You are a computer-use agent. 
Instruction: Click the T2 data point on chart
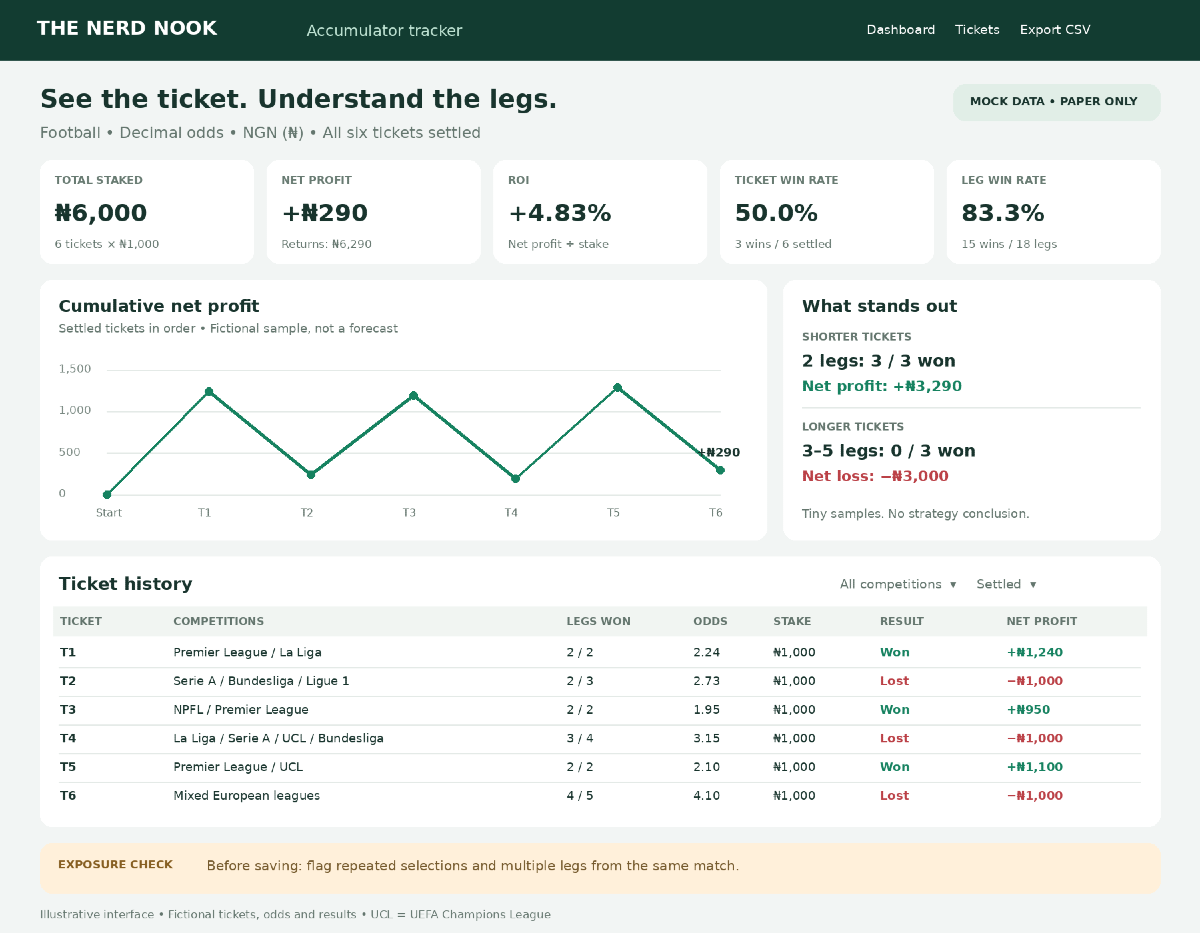click(x=311, y=474)
